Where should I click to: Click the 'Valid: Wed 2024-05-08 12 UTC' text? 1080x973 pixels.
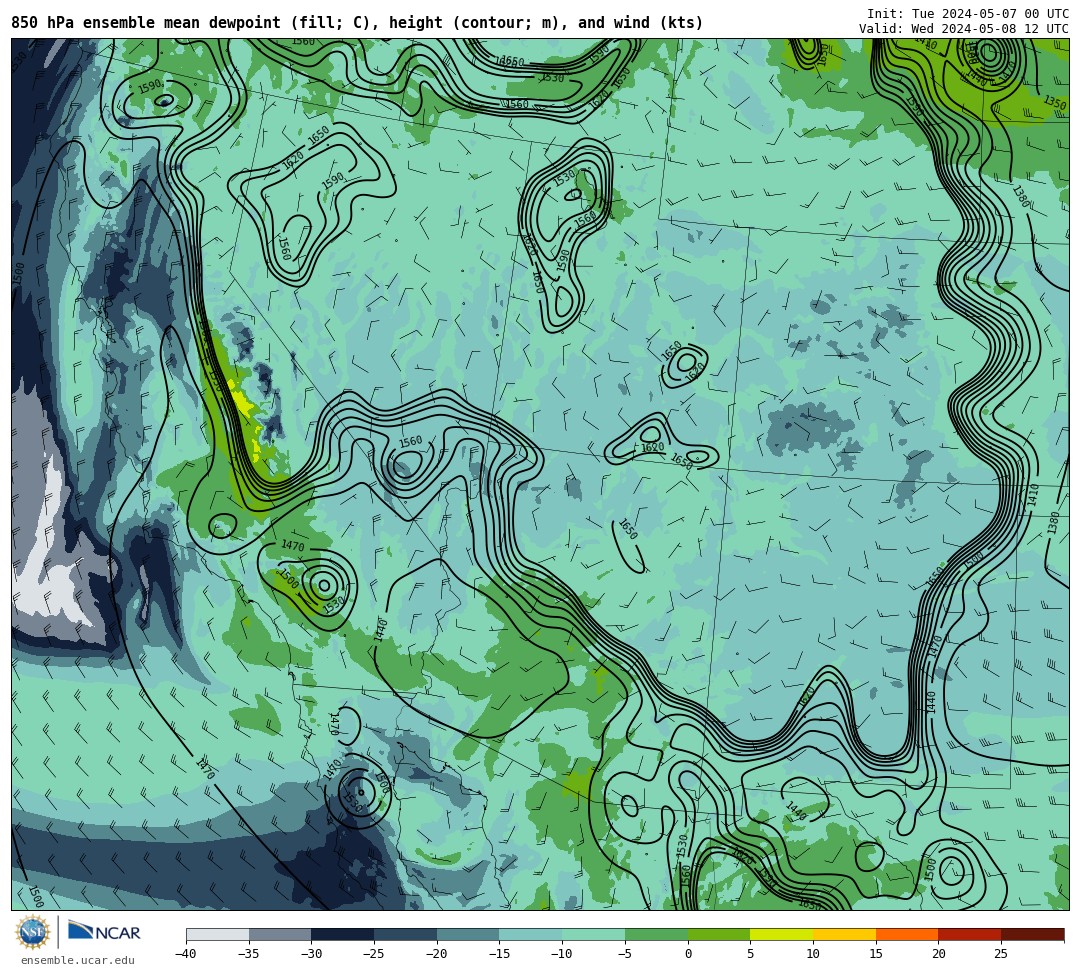[964, 29]
